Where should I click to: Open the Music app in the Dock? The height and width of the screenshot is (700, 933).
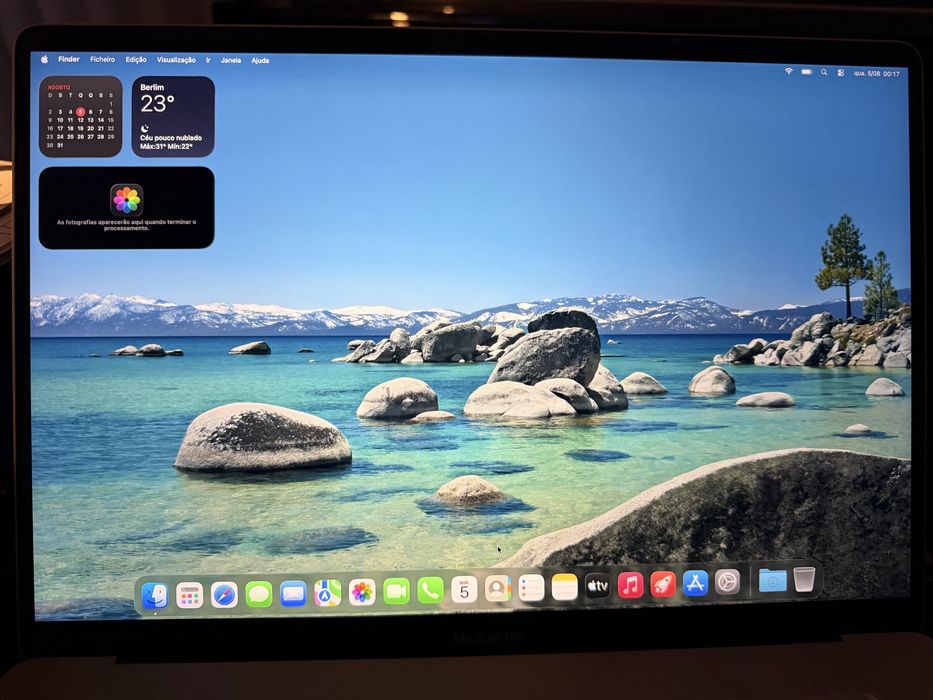[x=631, y=586]
